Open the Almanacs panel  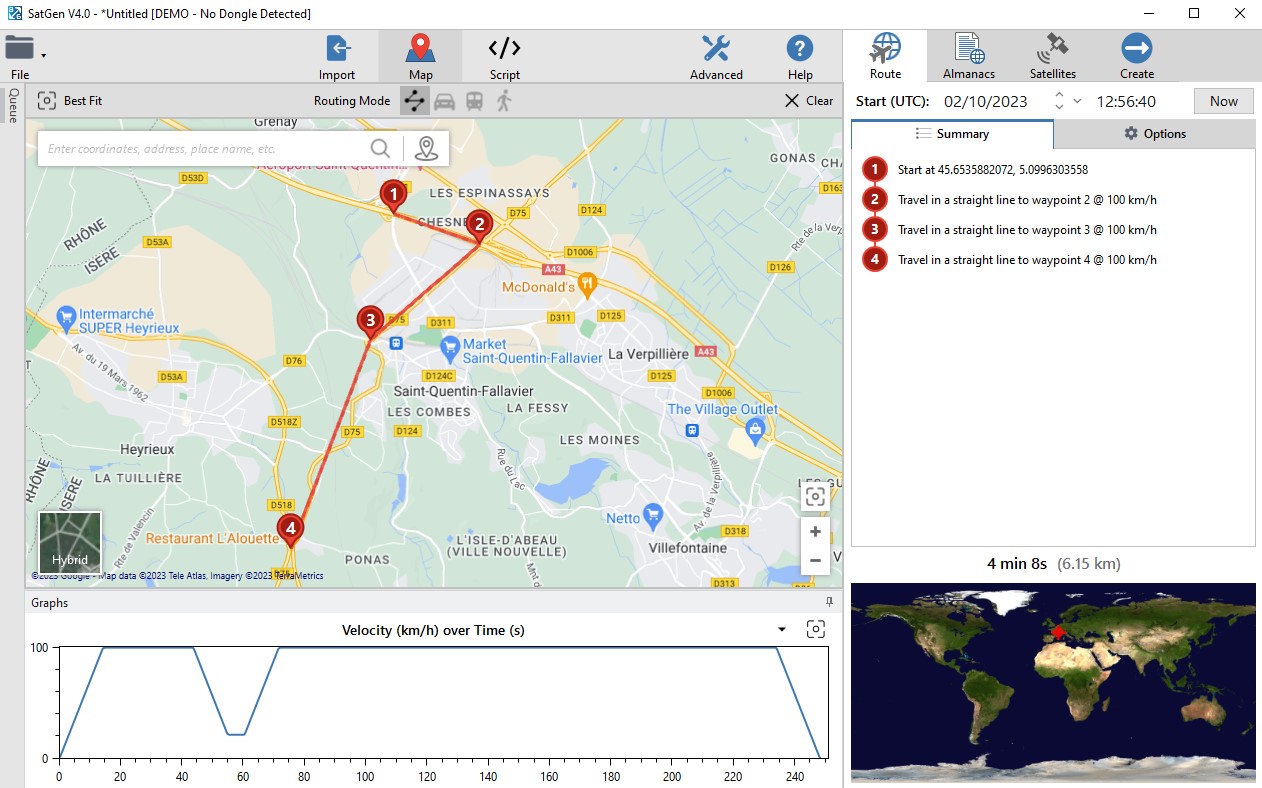tap(968, 57)
